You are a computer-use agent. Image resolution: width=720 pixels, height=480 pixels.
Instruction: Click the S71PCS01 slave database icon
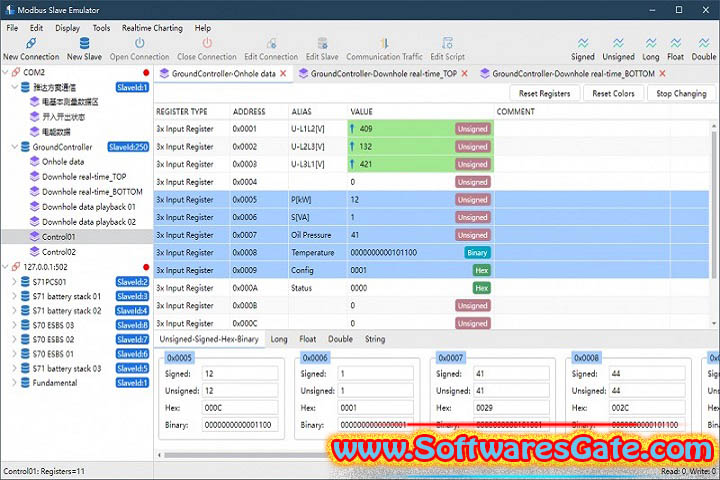(x=25, y=282)
